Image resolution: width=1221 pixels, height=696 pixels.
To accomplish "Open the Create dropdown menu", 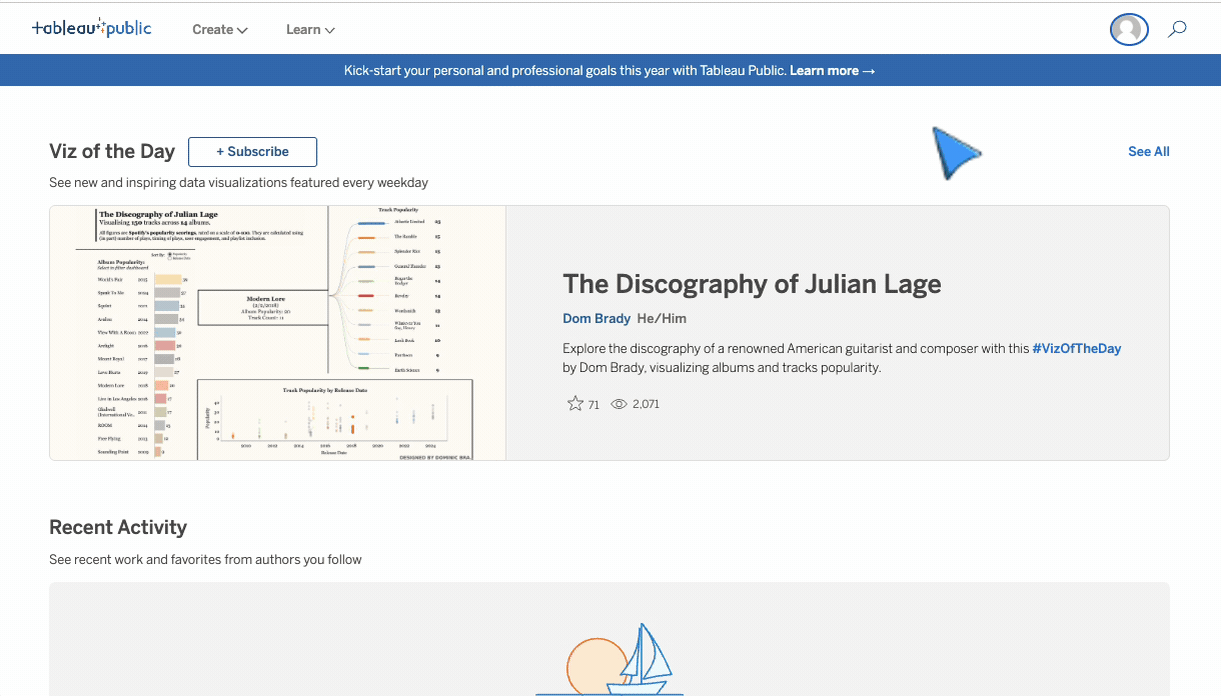I will [220, 29].
